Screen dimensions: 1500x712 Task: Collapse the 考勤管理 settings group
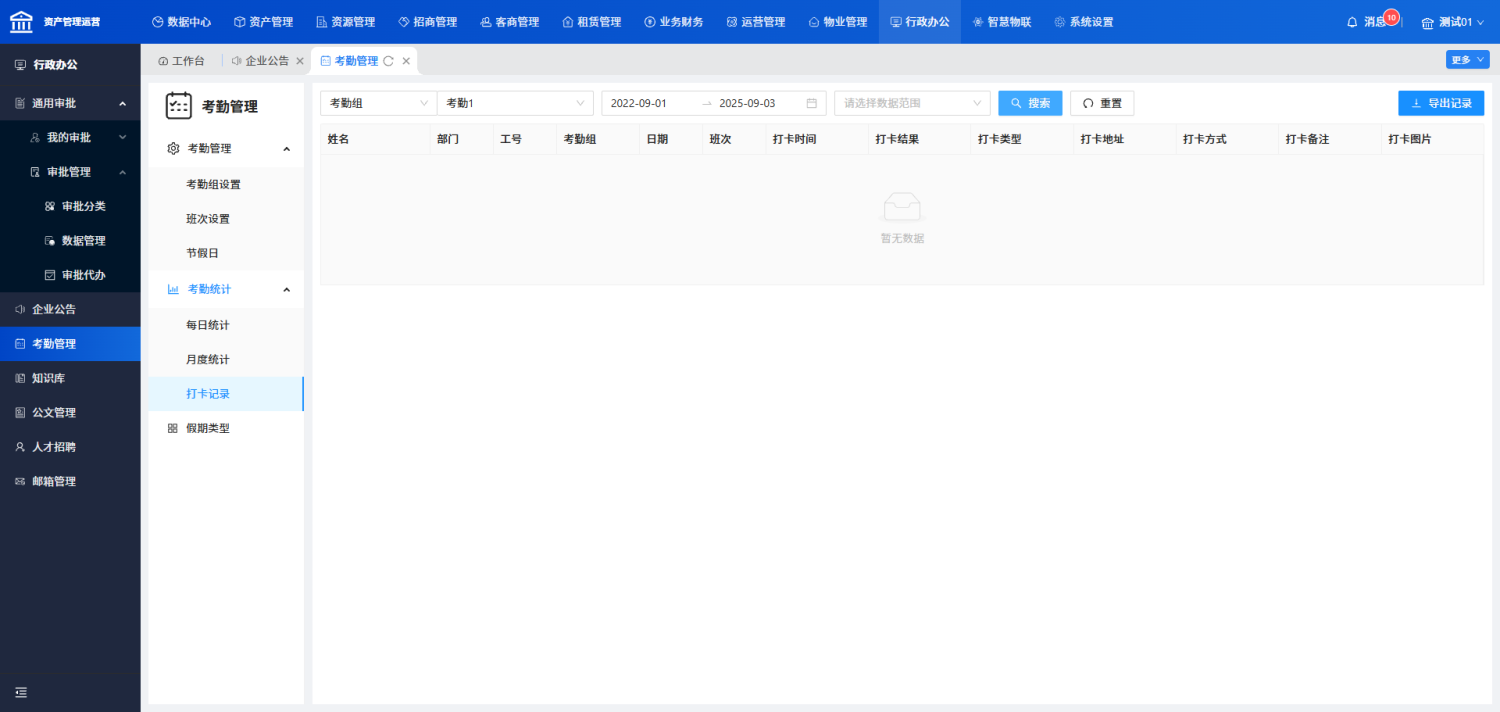pos(226,149)
